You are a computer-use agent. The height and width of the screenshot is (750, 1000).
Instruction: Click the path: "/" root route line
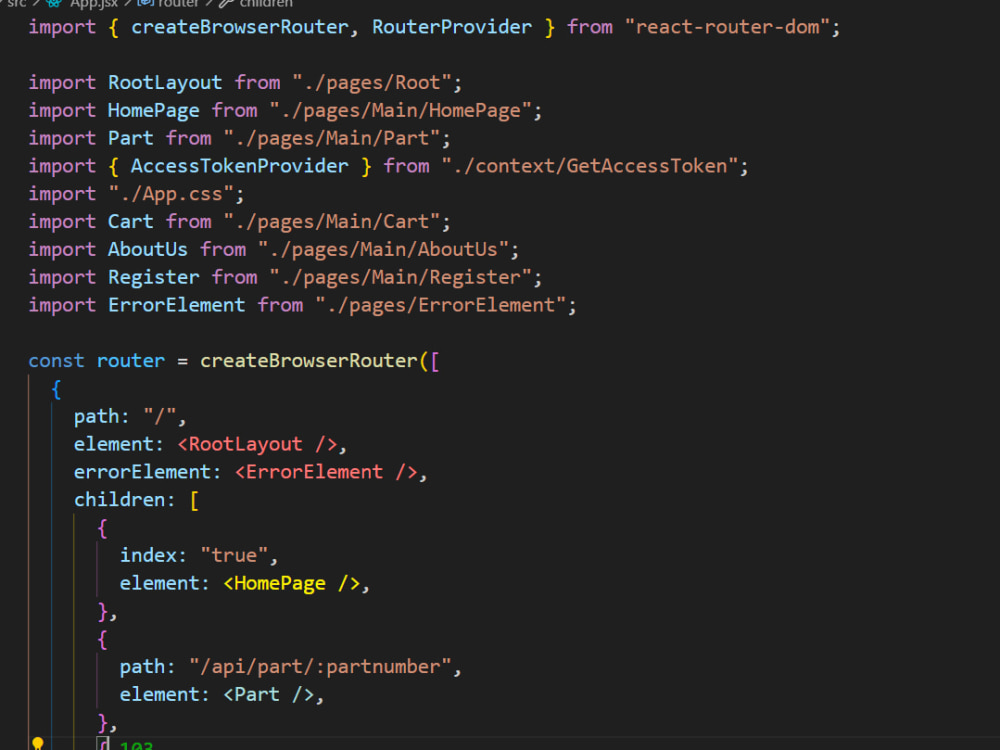click(130, 416)
